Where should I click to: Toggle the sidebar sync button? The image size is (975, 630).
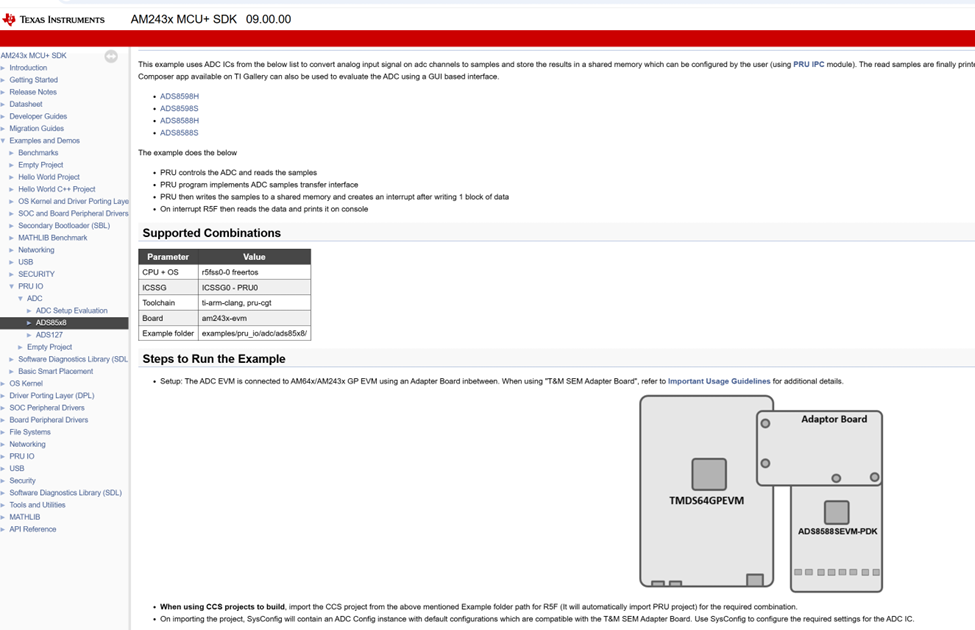(x=111, y=57)
